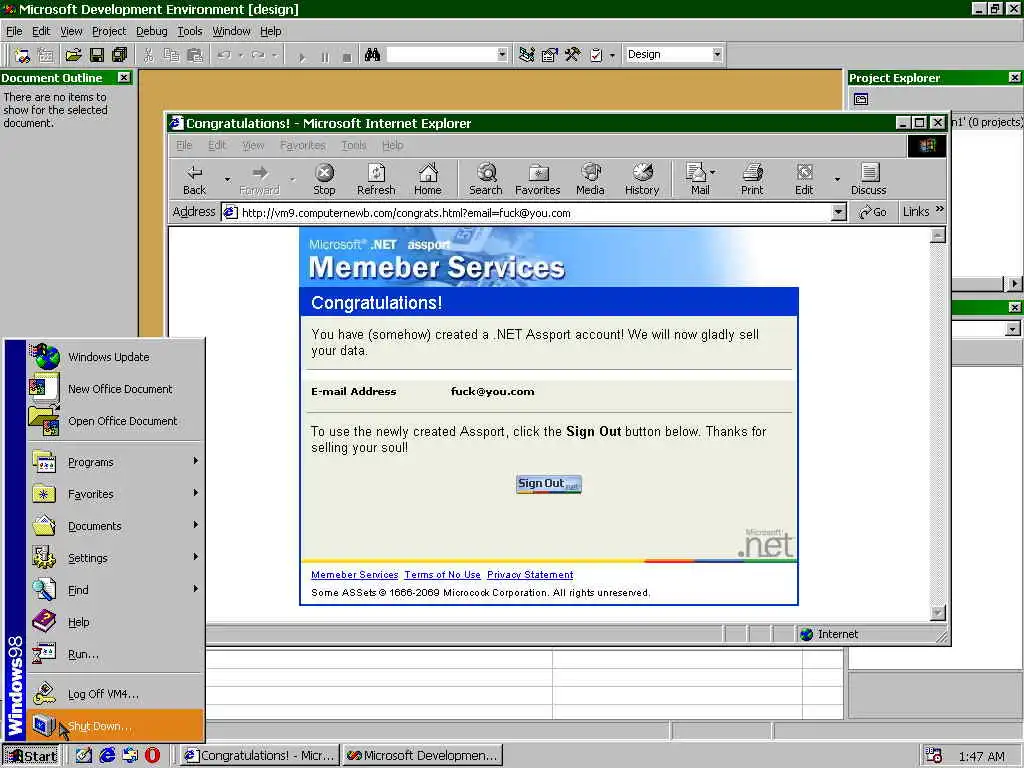Expand the Links bar chevron
This screenshot has height=768, width=1024.
coord(940,209)
